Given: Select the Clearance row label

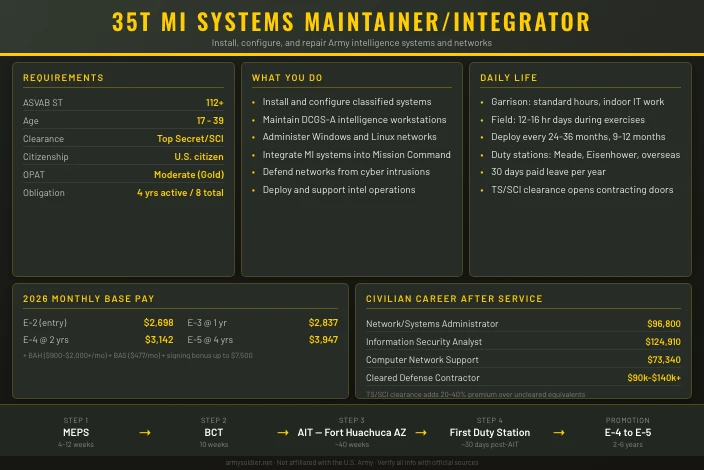Looking at the screenshot, I should point(43,139).
